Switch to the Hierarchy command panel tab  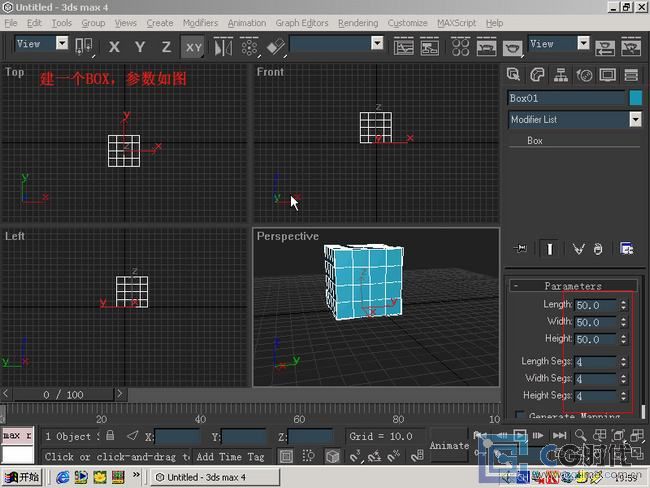[x=560, y=75]
